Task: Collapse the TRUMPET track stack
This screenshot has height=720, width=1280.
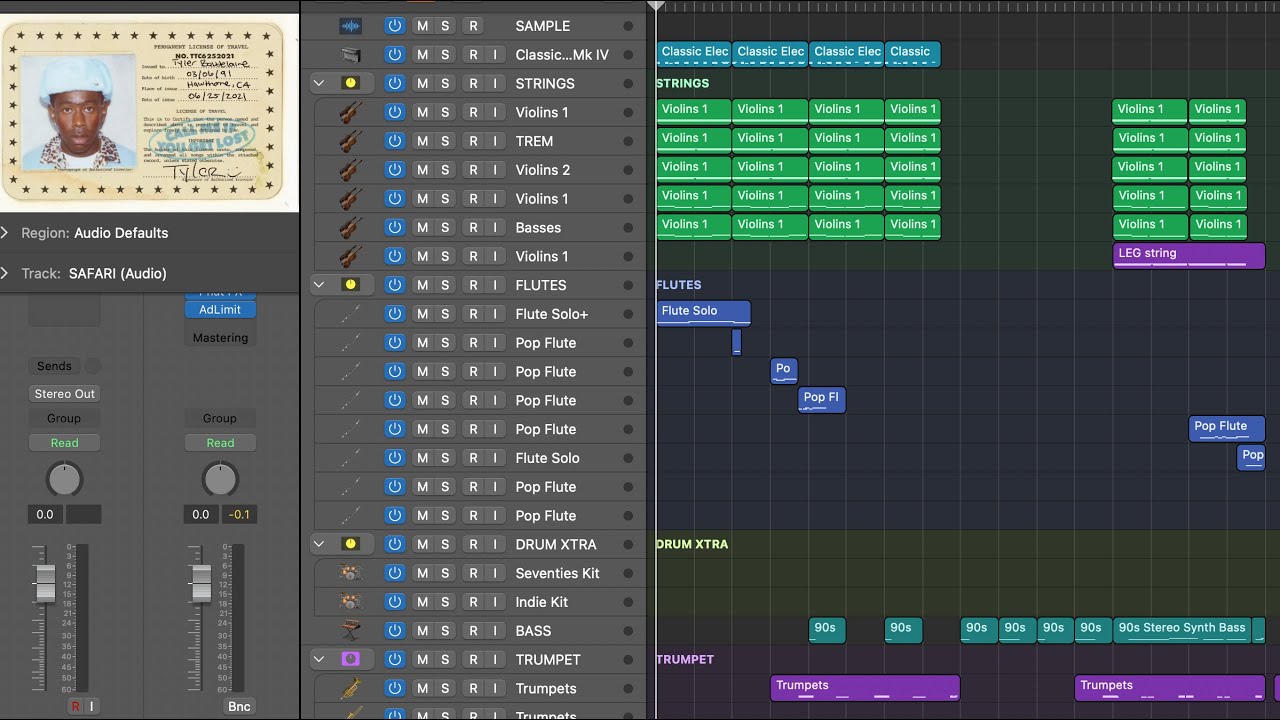Action: tap(319, 660)
